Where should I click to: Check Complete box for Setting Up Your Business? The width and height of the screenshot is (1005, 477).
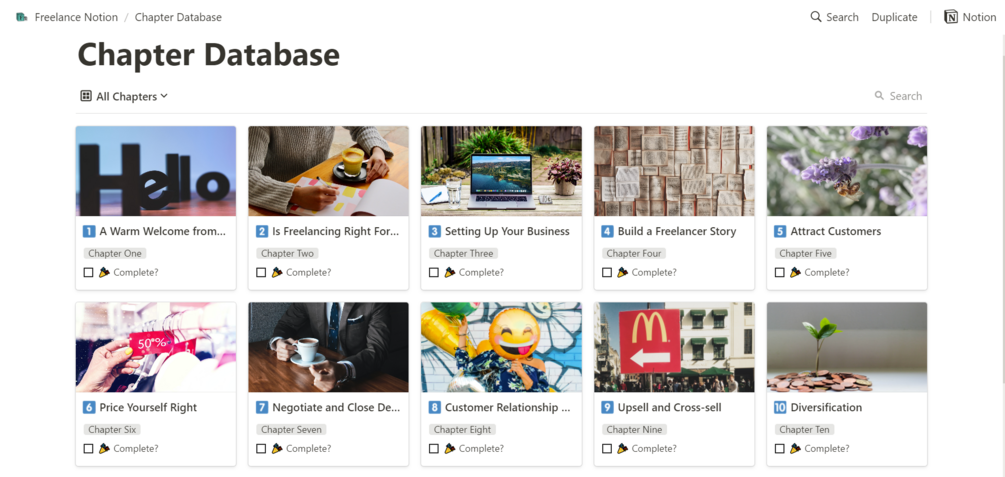(434, 272)
